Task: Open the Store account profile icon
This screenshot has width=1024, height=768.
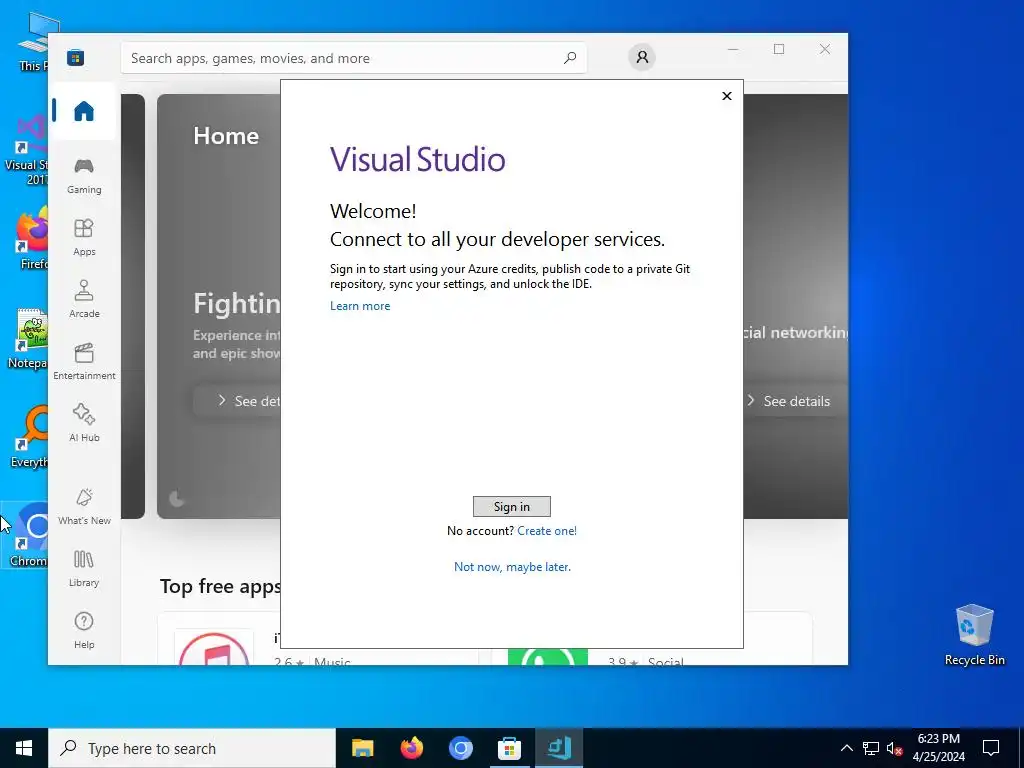Action: point(642,57)
